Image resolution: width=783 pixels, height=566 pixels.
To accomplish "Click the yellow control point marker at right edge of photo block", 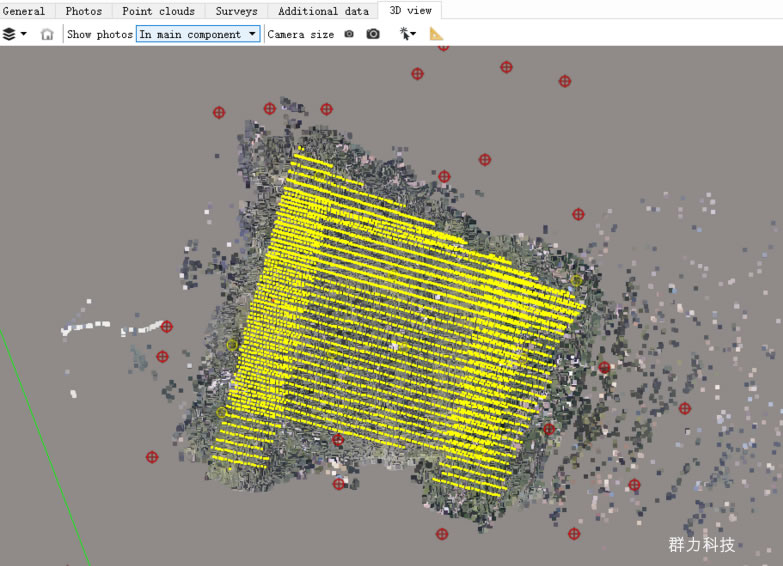I will click(576, 281).
